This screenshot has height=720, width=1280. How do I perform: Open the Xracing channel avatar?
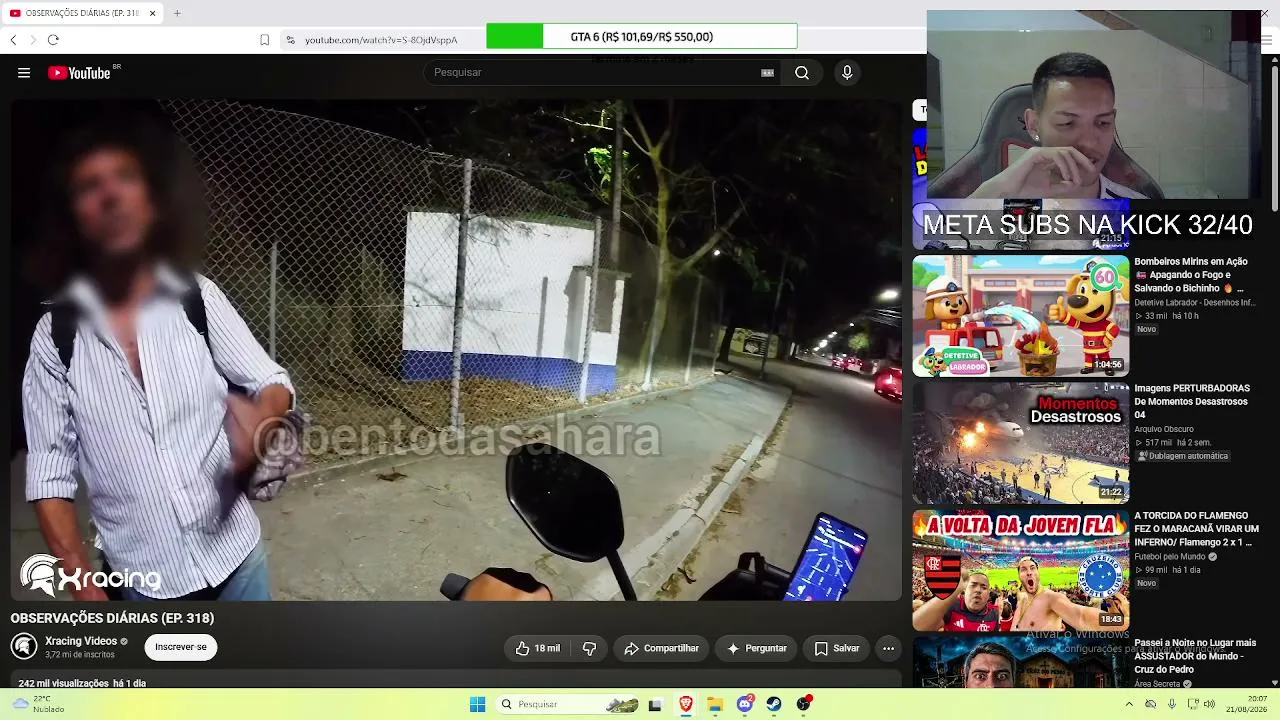(x=24, y=647)
